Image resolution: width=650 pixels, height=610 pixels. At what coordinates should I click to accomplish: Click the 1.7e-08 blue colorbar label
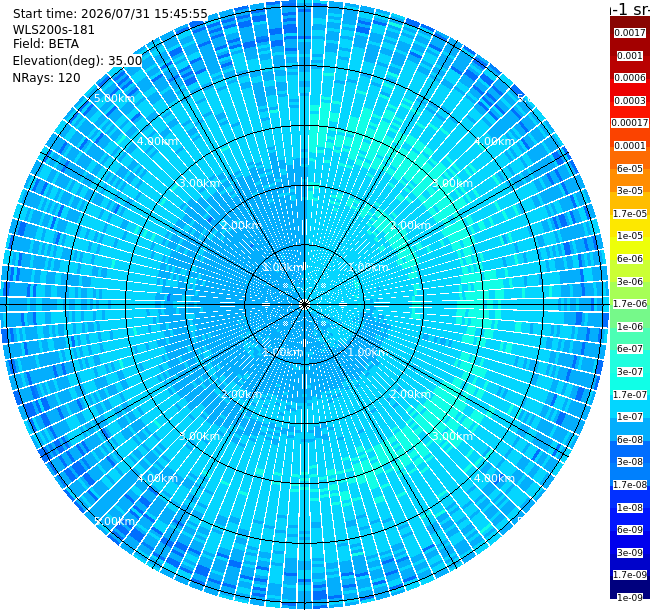[x=630, y=485]
